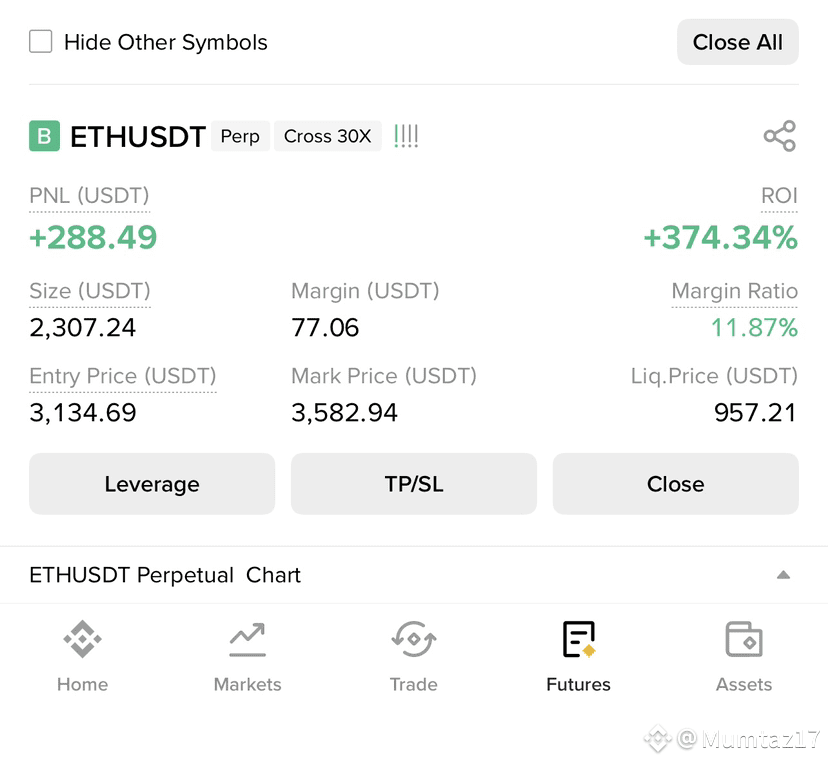Tap the Perp contract type tag
The width and height of the screenshot is (828, 764).
[240, 136]
